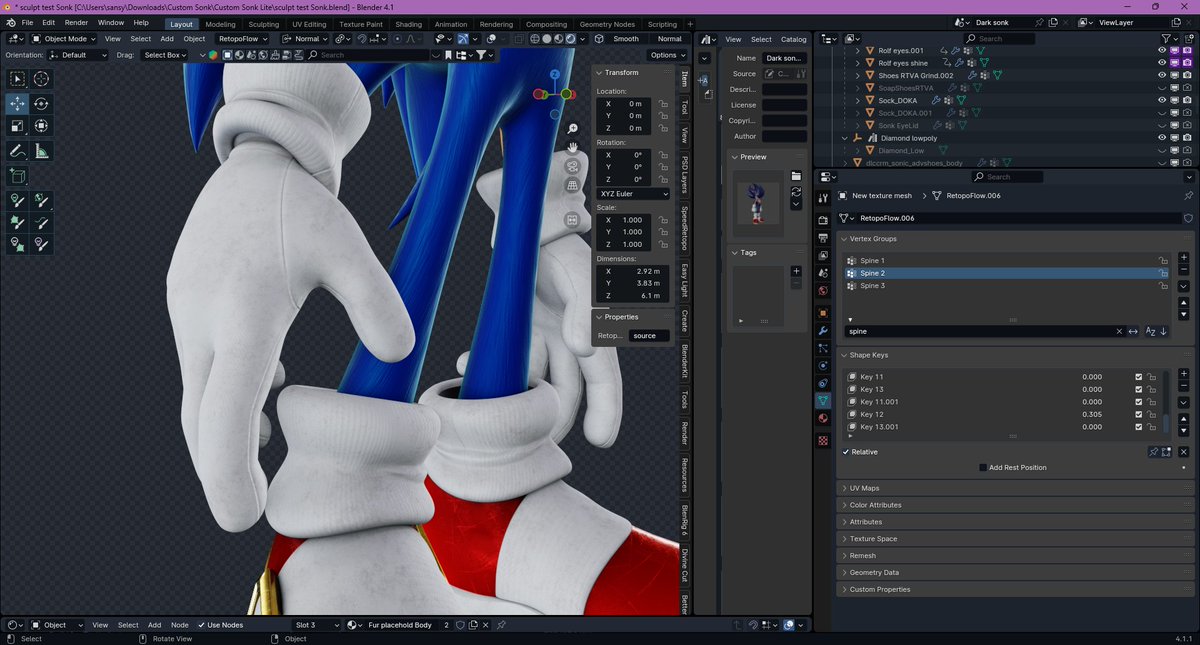Invert vertex group filter arrows icon
Screen dimensions: 1200x645
click(1133, 331)
